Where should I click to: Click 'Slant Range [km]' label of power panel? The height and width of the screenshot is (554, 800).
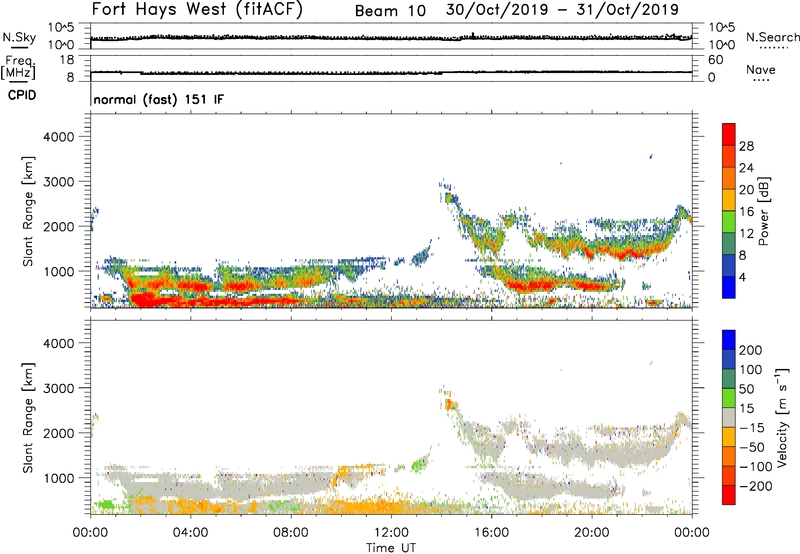pyautogui.click(x=28, y=211)
